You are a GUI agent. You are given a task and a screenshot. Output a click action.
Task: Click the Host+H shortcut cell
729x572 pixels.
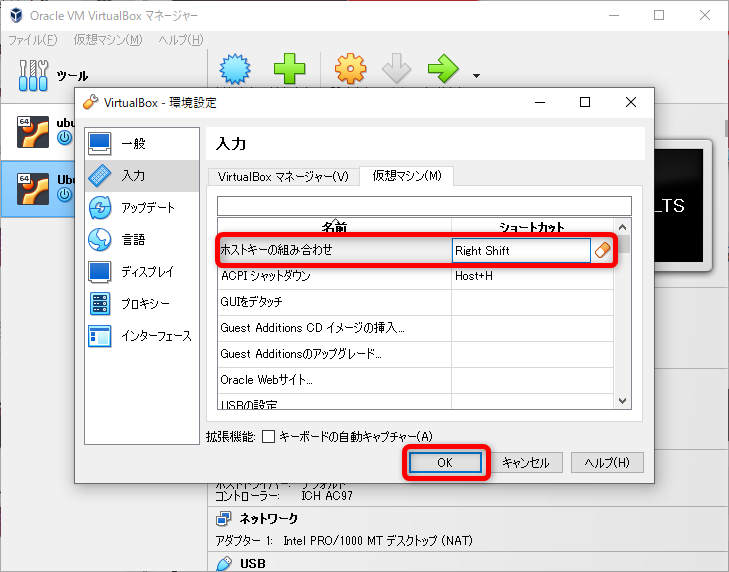pyautogui.click(x=532, y=276)
